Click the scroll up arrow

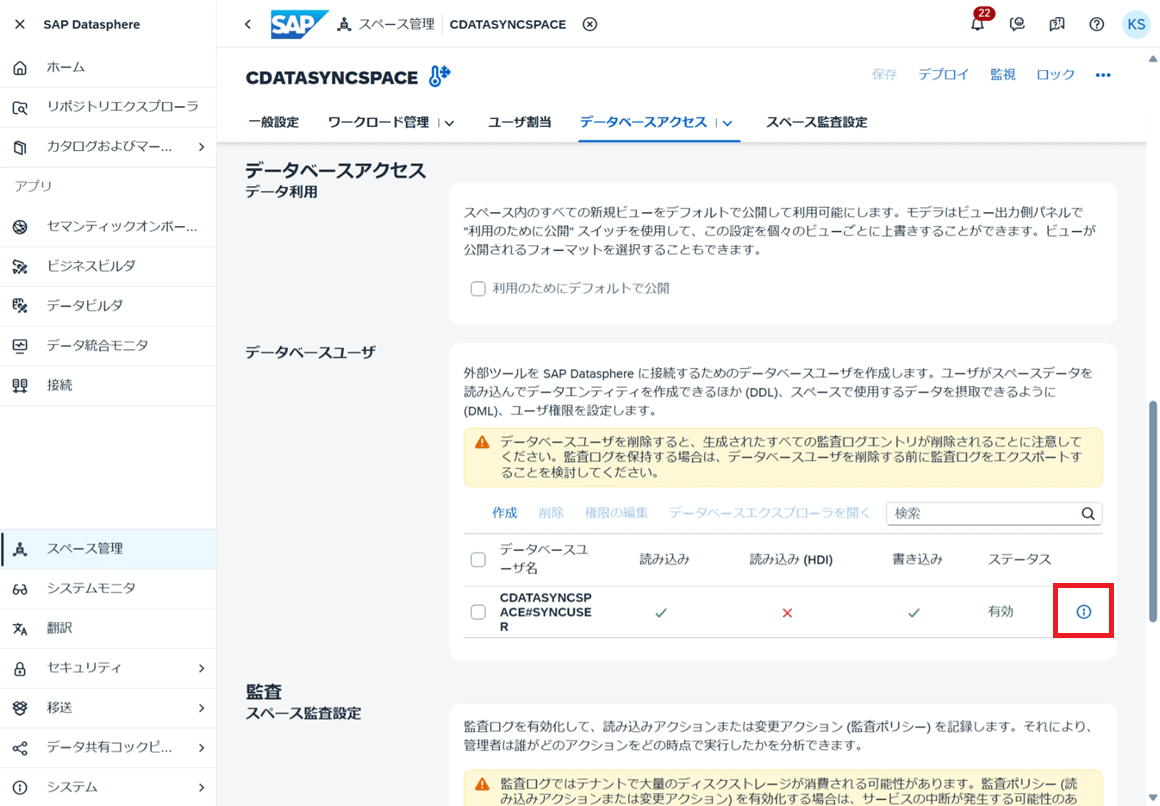click(x=1153, y=58)
